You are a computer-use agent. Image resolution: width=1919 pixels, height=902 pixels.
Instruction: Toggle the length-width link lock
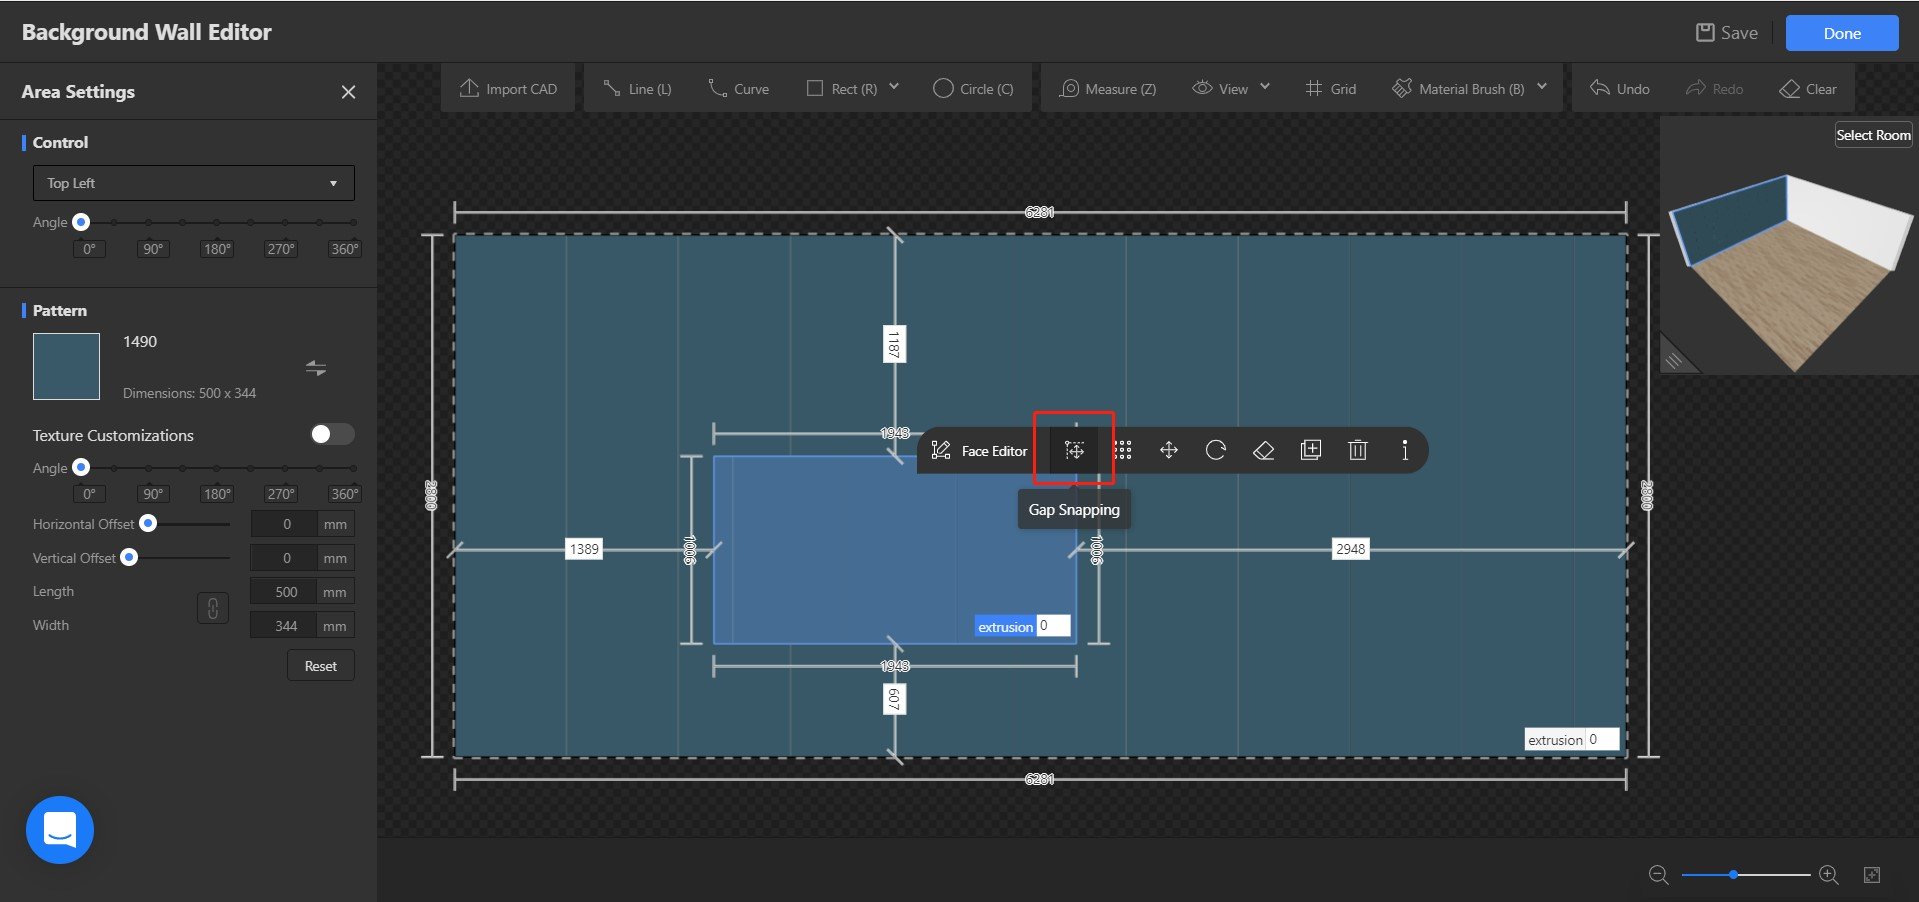[x=212, y=608]
